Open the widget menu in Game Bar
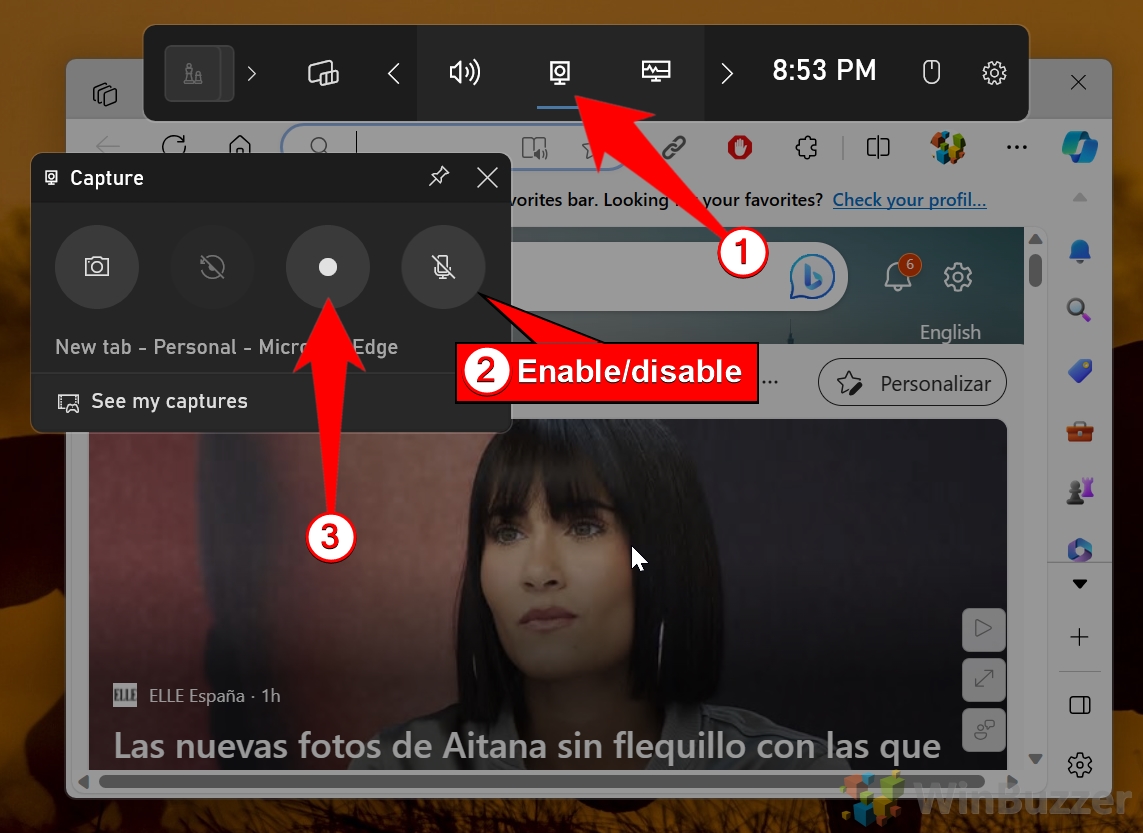1143x833 pixels. (x=323, y=73)
